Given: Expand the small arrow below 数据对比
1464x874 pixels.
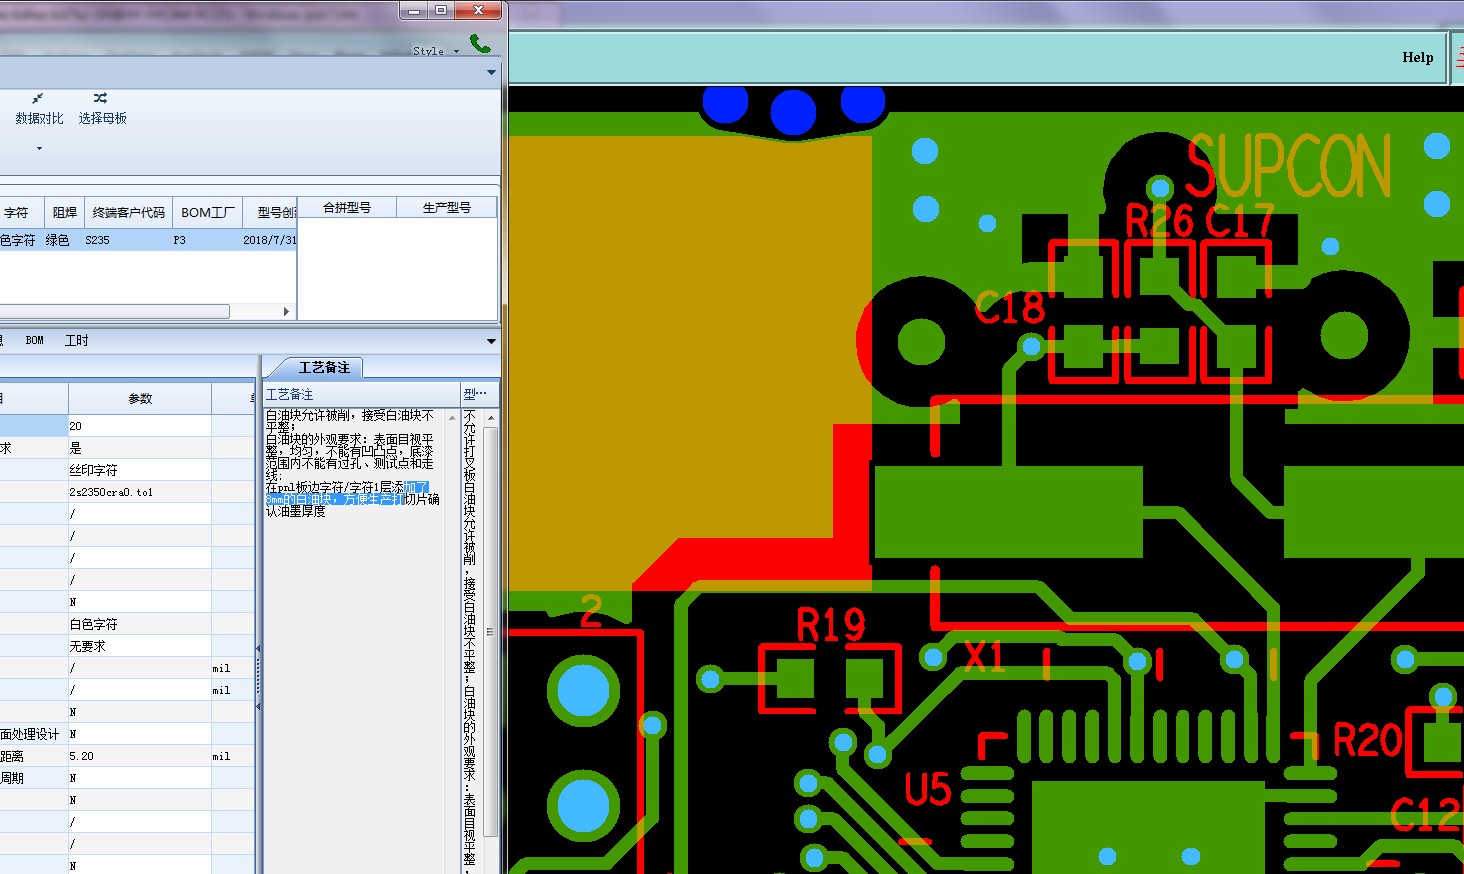Looking at the screenshot, I should point(39,148).
